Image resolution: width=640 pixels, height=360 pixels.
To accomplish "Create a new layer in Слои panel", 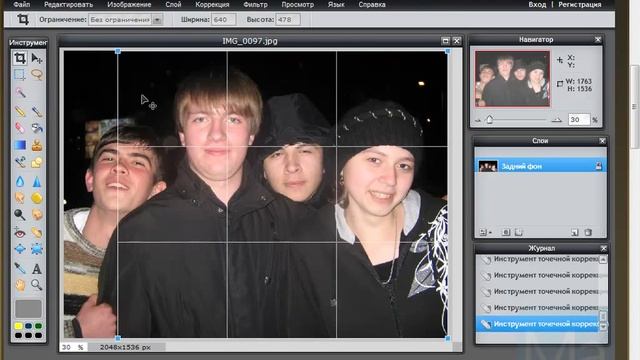I will 575,232.
